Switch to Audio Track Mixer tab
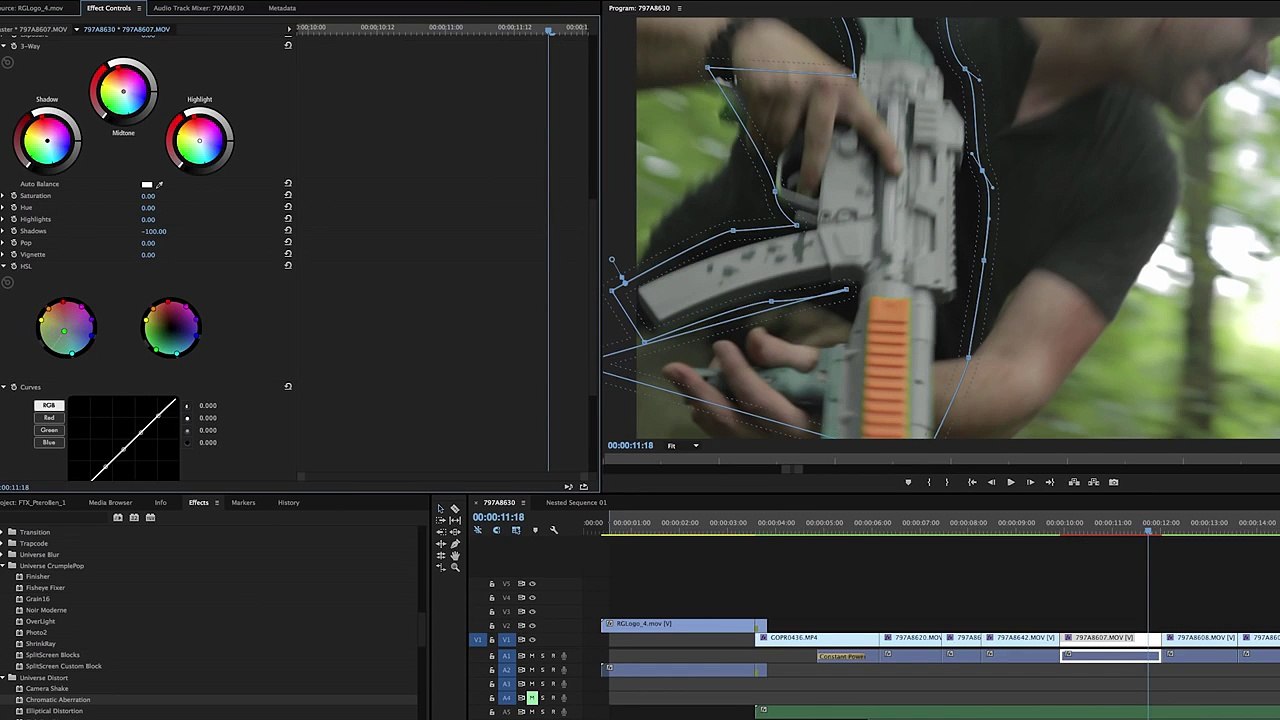The image size is (1280, 720). [x=198, y=8]
